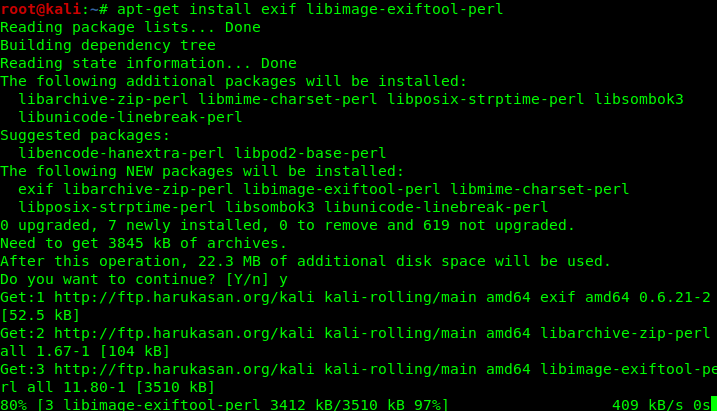Click the "Reading package lists... Done" line
This screenshot has width=717, height=411.
130,27
